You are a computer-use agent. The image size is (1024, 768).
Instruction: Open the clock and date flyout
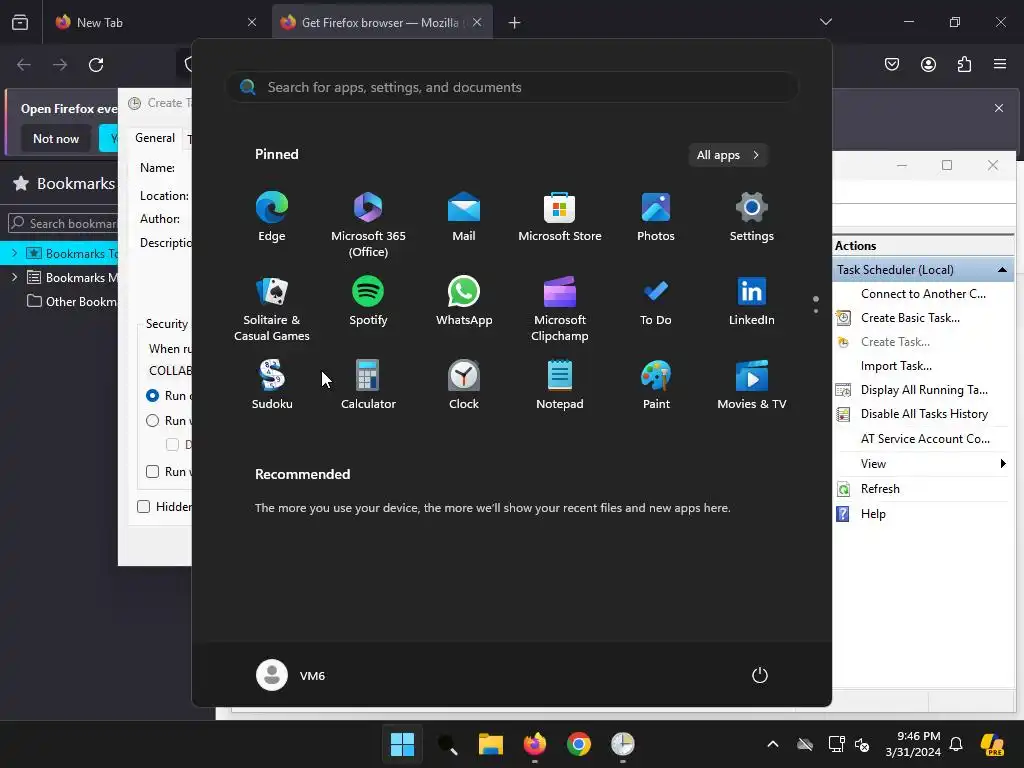913,744
